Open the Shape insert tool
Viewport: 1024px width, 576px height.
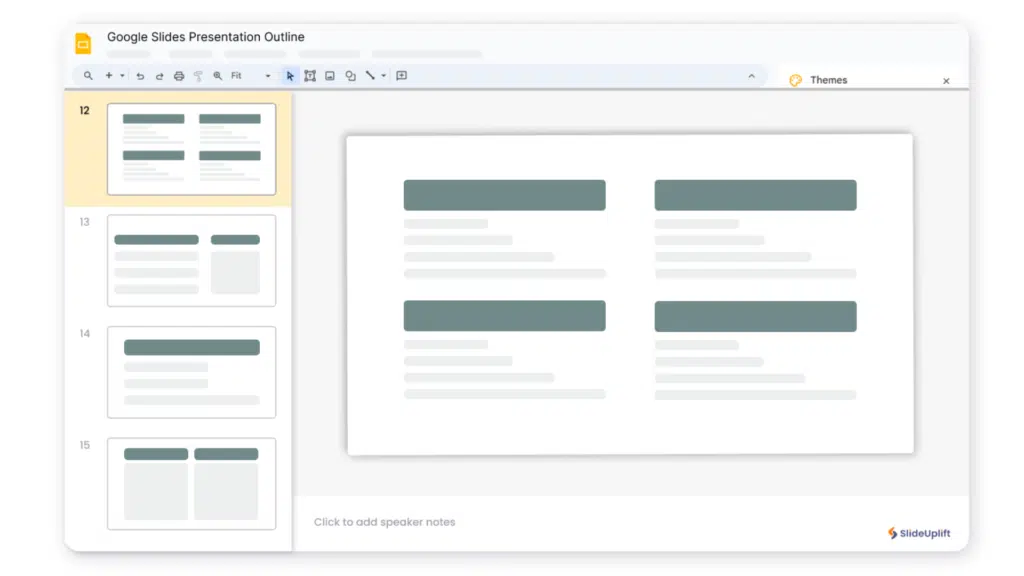(350, 76)
